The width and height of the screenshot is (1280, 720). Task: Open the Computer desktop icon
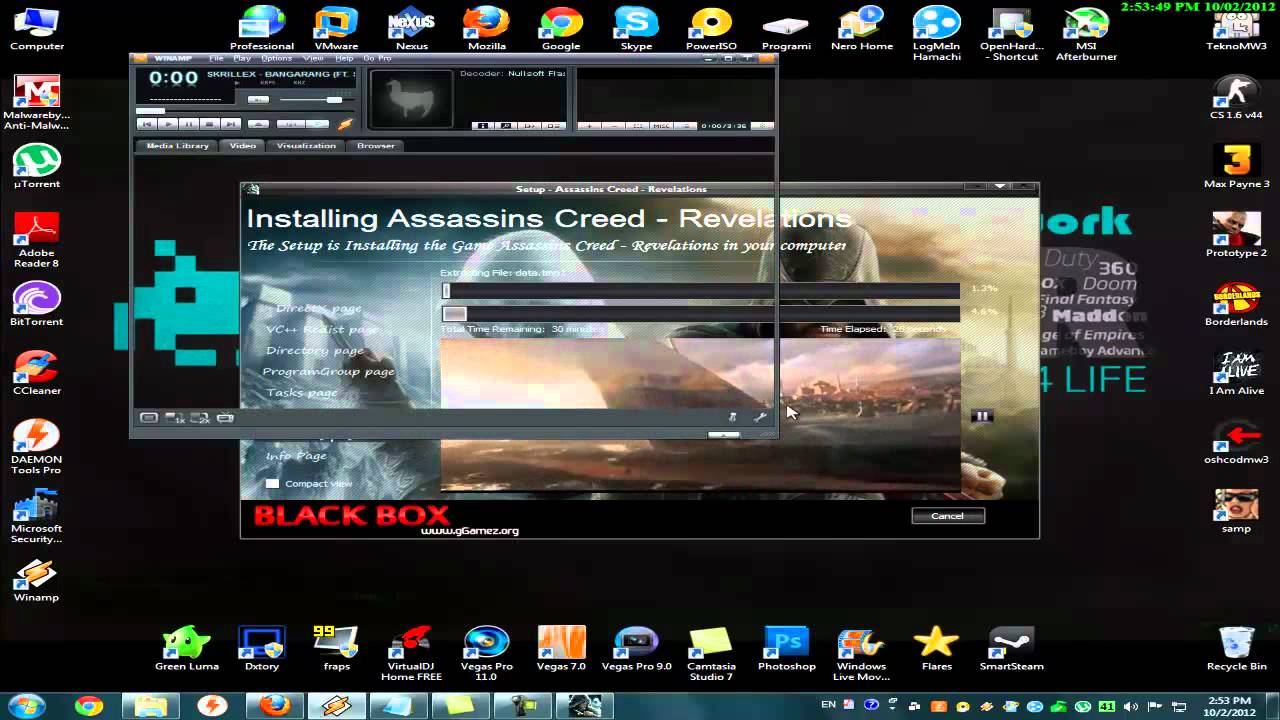37,28
